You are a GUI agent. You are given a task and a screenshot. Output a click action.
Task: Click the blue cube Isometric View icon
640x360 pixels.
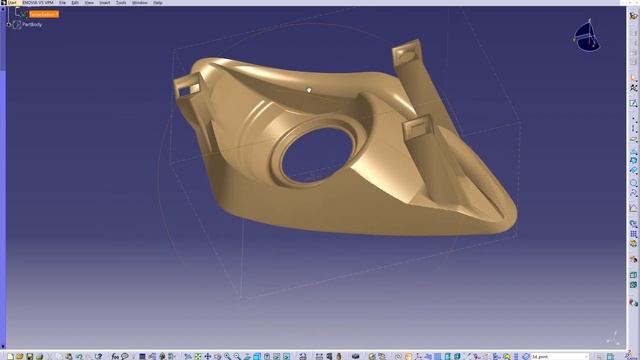click(x=257, y=356)
